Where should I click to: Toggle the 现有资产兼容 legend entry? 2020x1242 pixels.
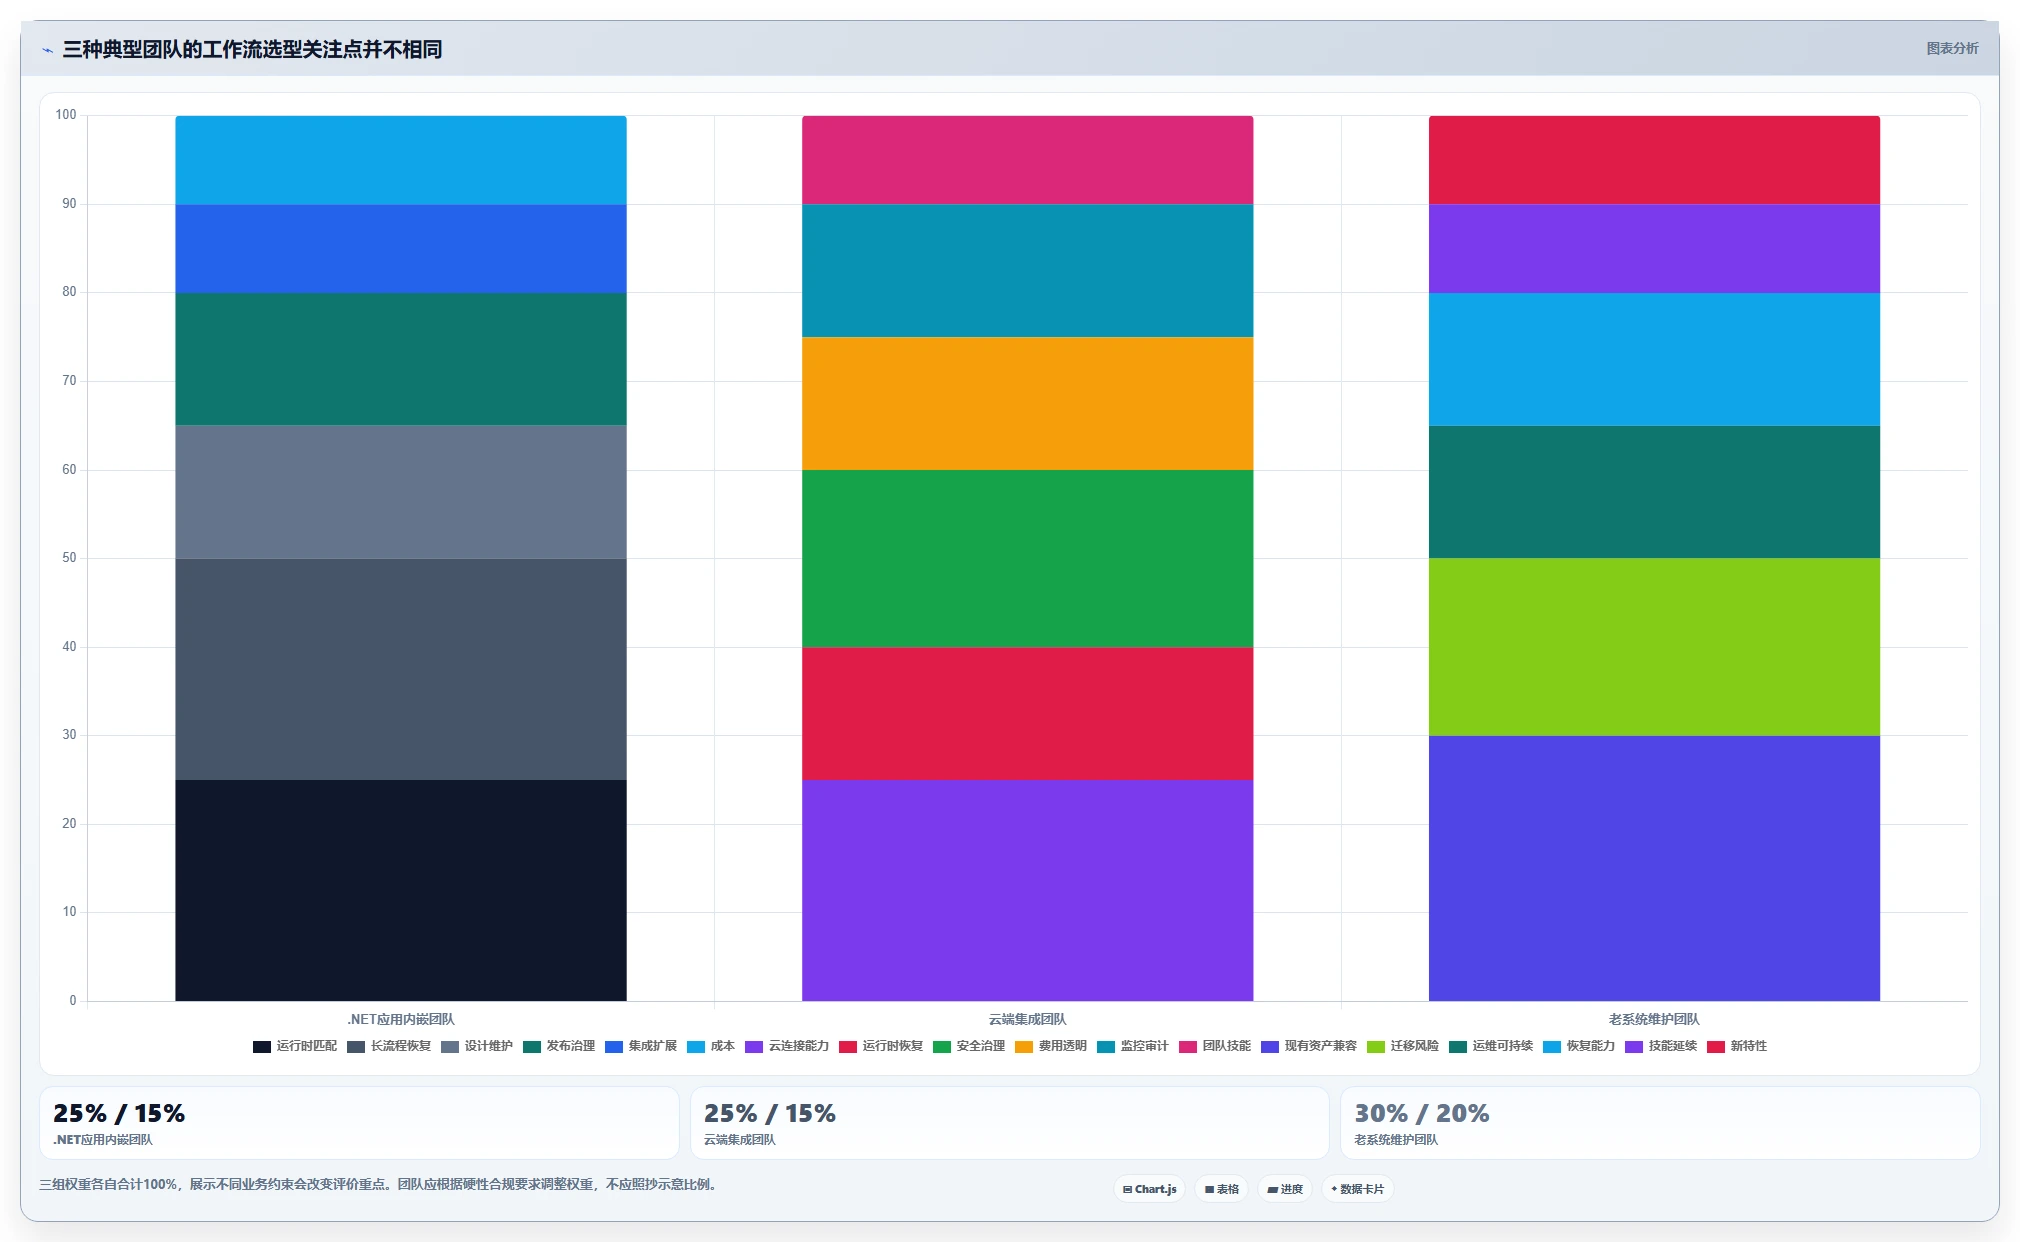tap(1309, 1046)
